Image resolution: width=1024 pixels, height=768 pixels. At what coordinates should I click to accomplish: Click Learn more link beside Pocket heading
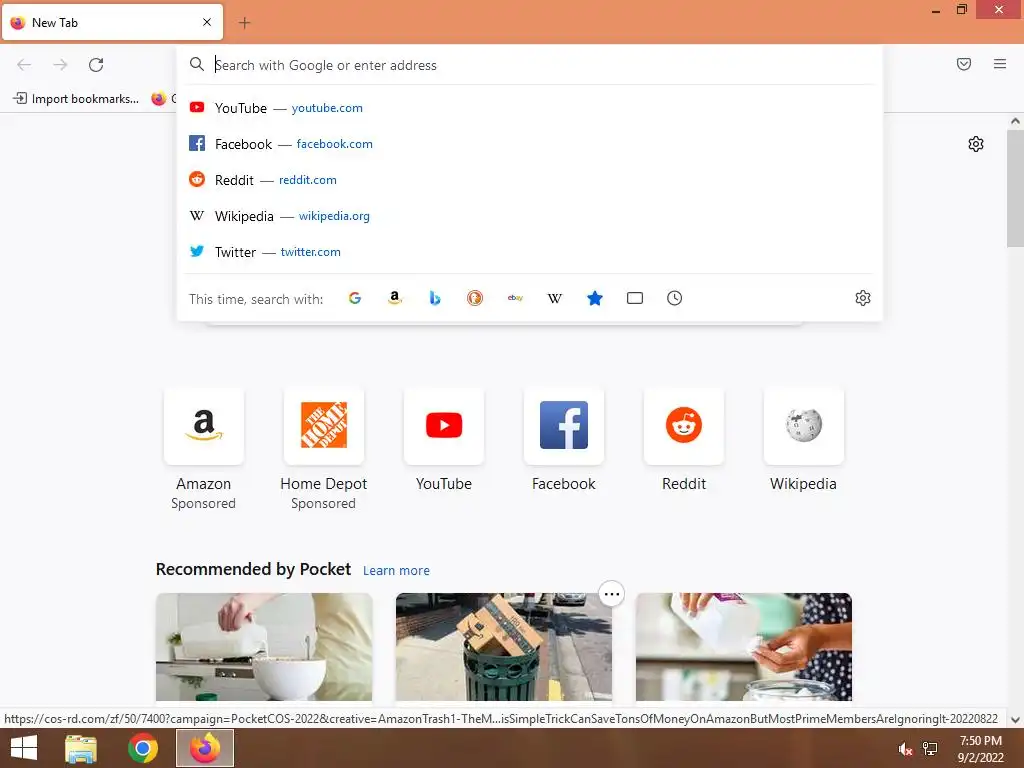(396, 571)
